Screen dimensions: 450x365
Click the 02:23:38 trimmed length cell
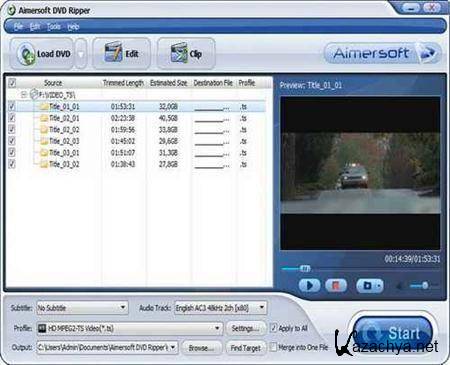click(123, 118)
